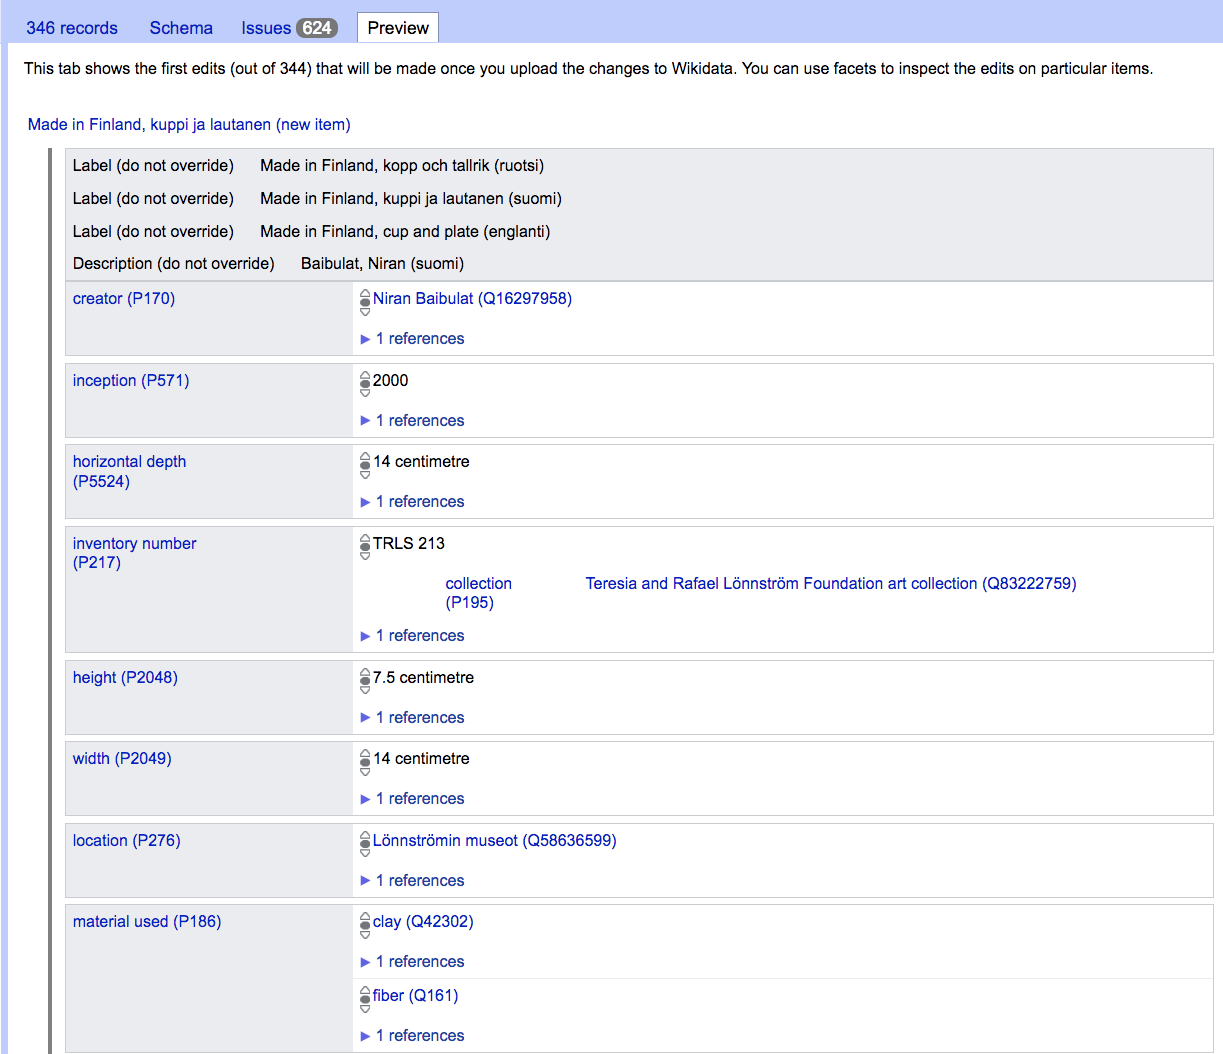Click rank icon beside width 14 centimetre

365,763
